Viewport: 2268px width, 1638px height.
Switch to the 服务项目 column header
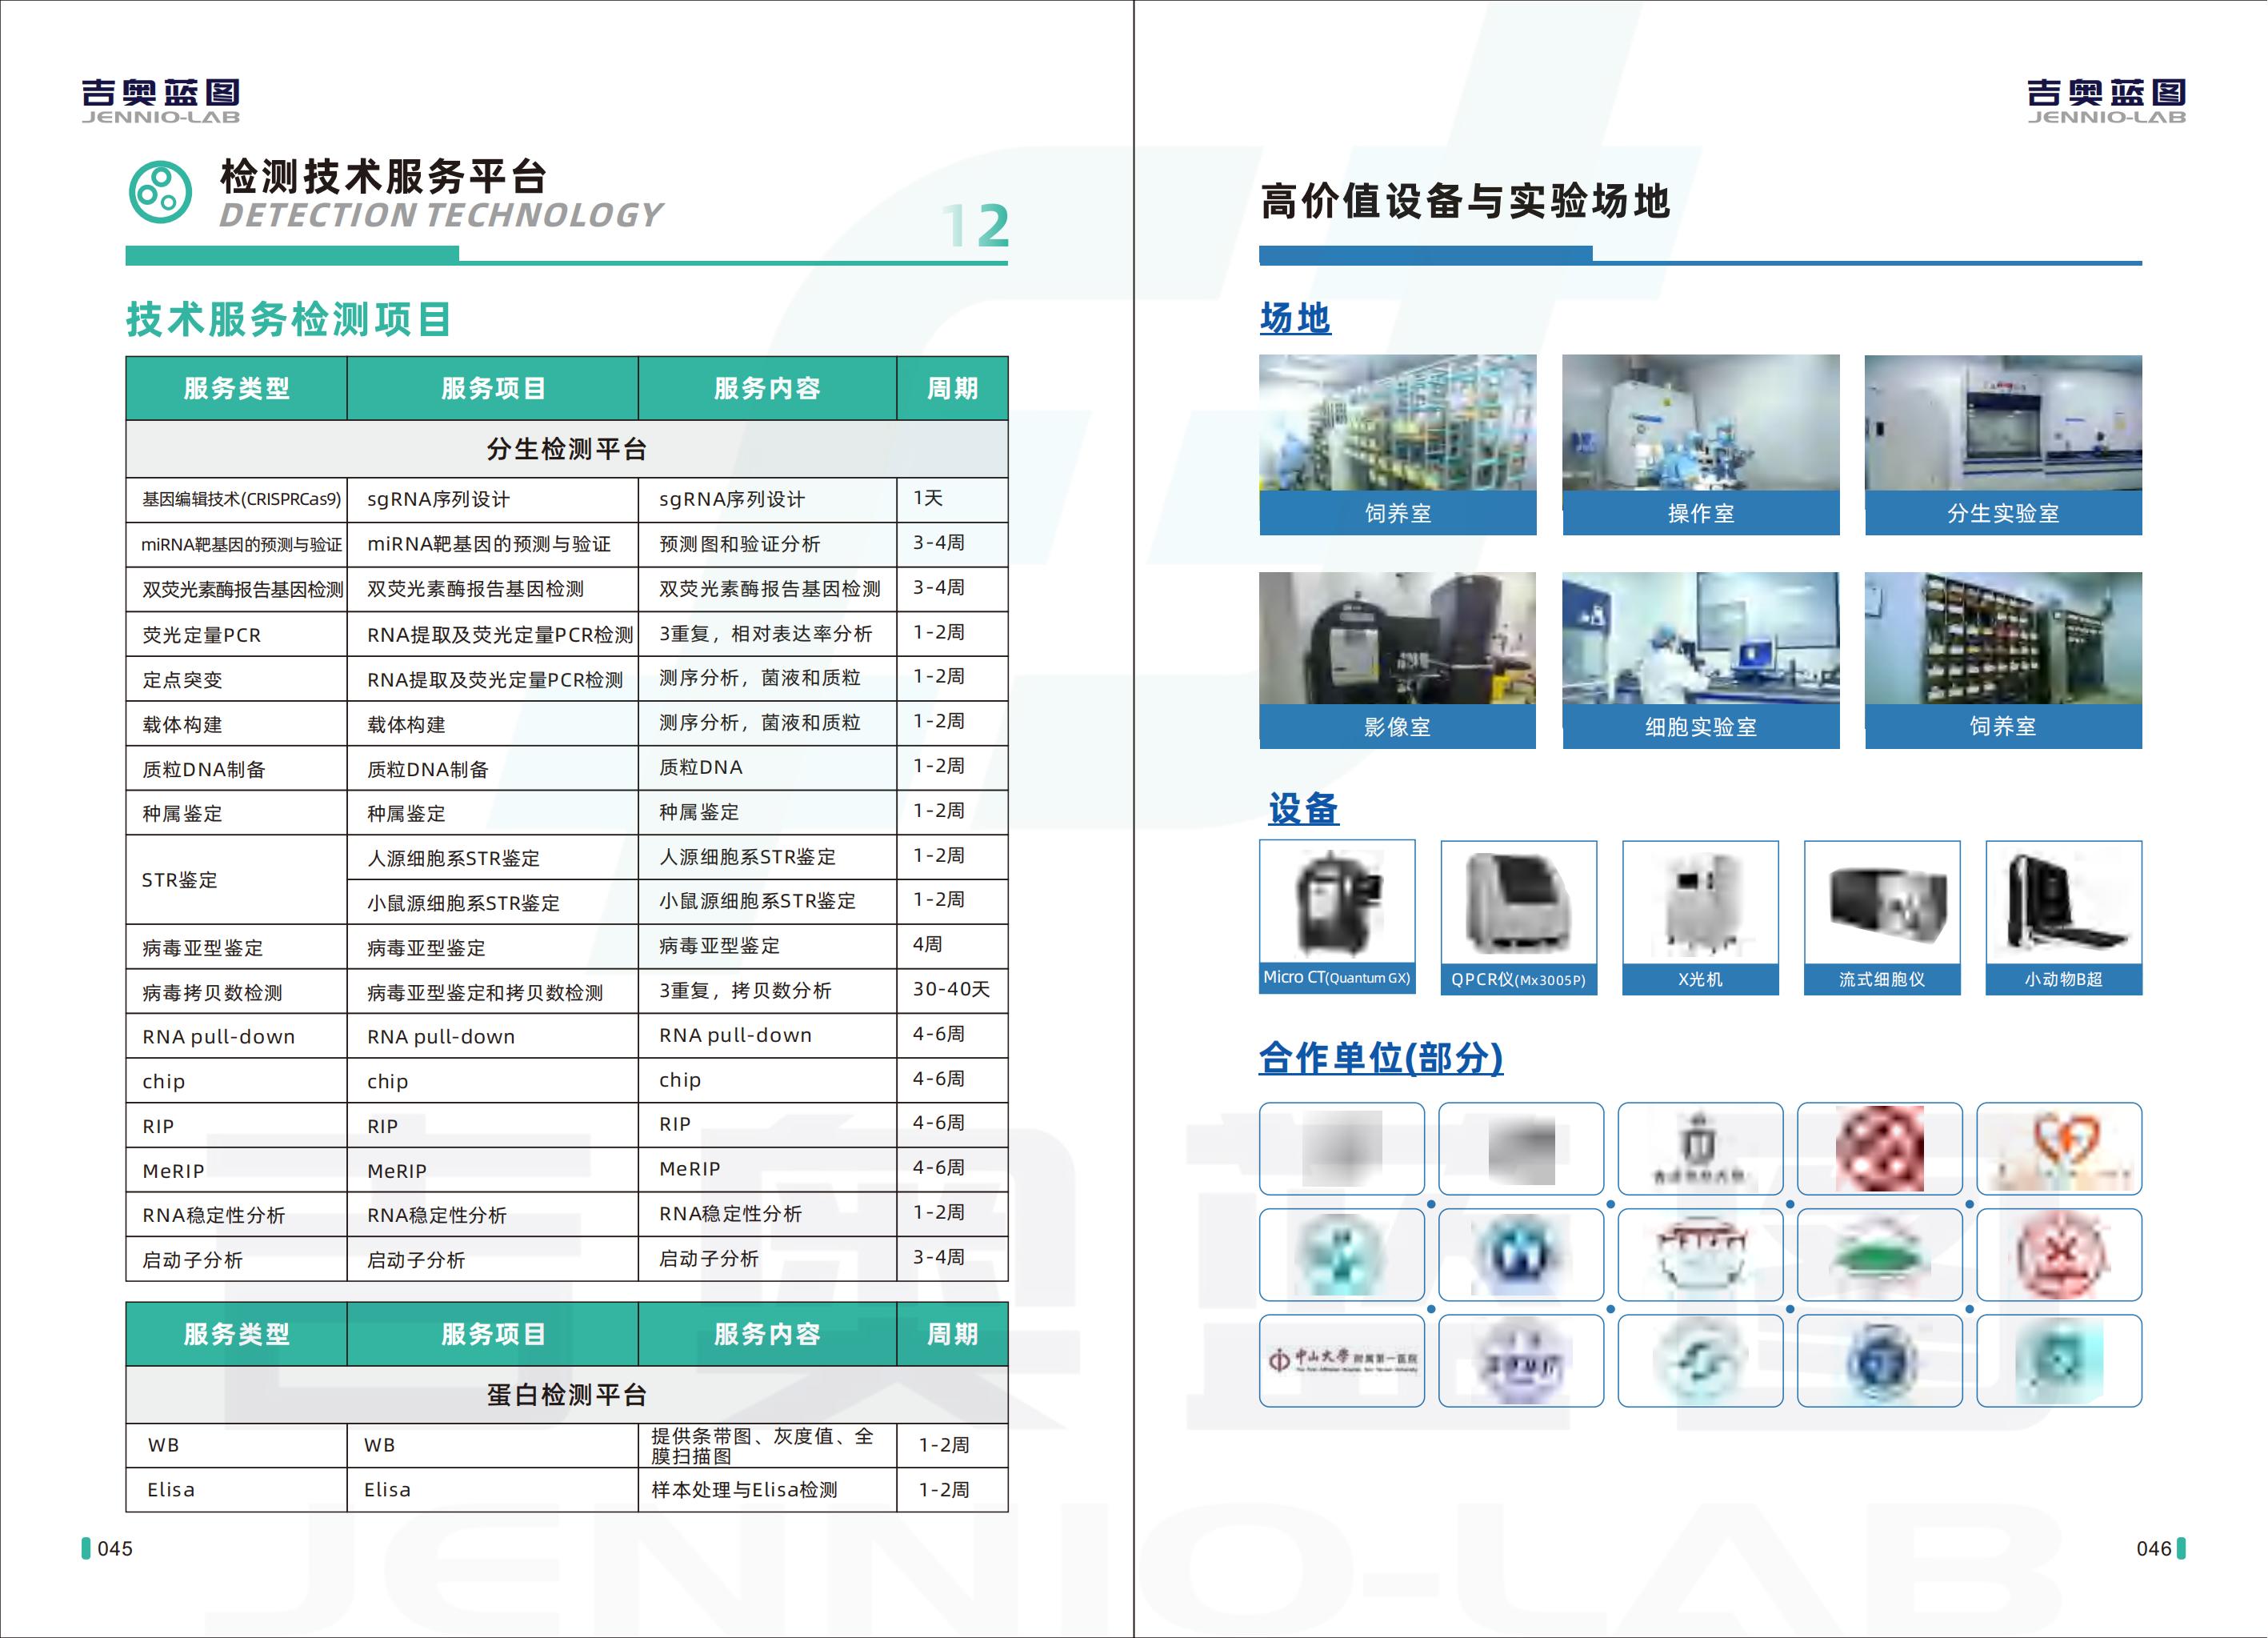tap(492, 389)
